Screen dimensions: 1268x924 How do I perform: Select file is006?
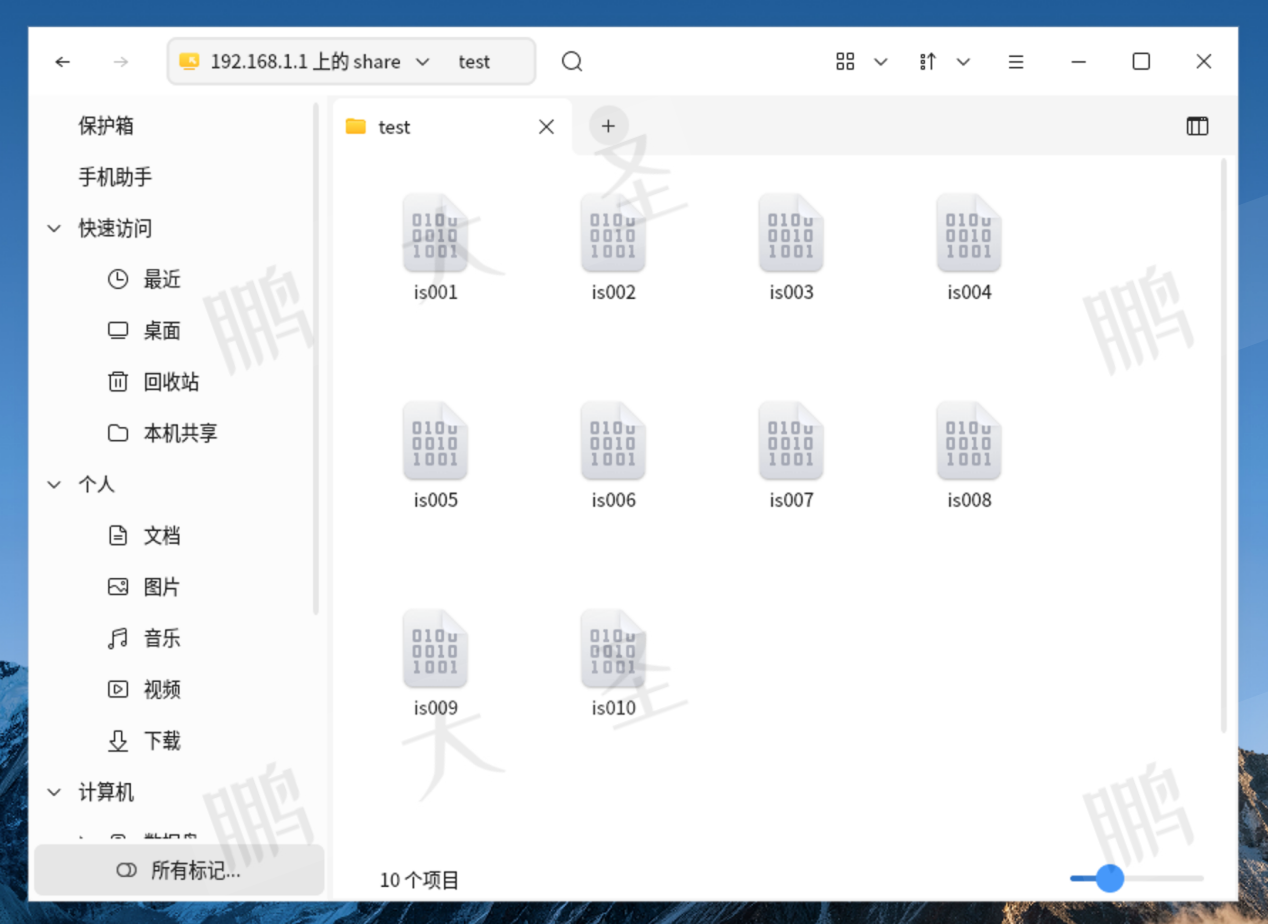pos(613,454)
